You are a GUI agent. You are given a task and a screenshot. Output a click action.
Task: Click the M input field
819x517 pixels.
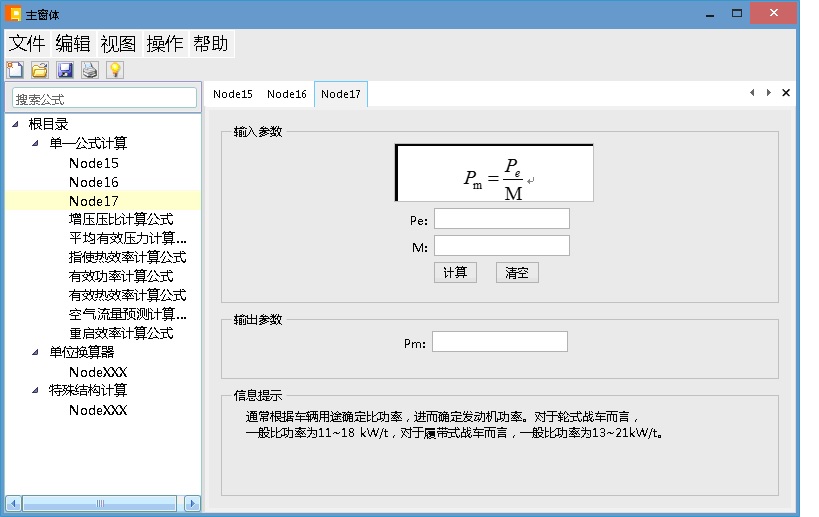502,245
